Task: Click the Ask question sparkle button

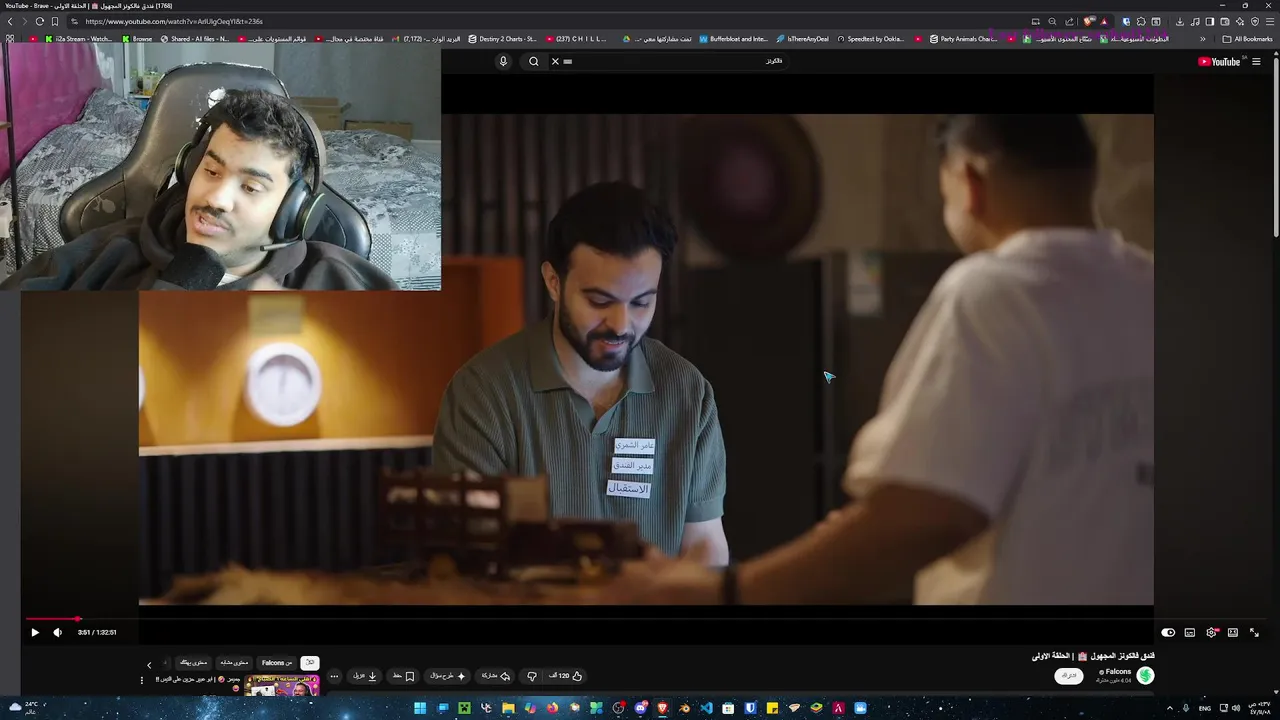Action: (447, 676)
